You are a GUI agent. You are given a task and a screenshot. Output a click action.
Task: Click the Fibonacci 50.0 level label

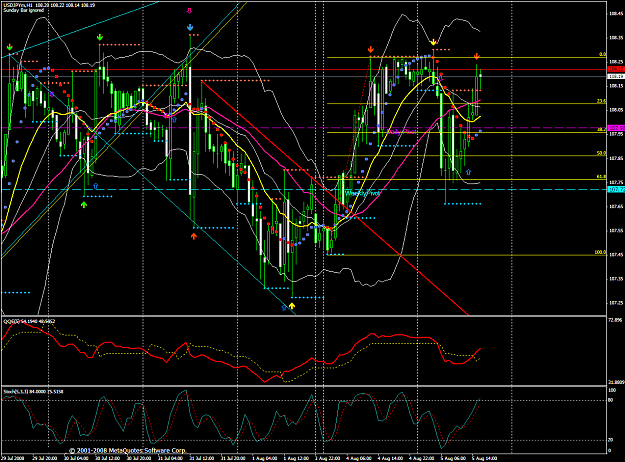[601, 153]
